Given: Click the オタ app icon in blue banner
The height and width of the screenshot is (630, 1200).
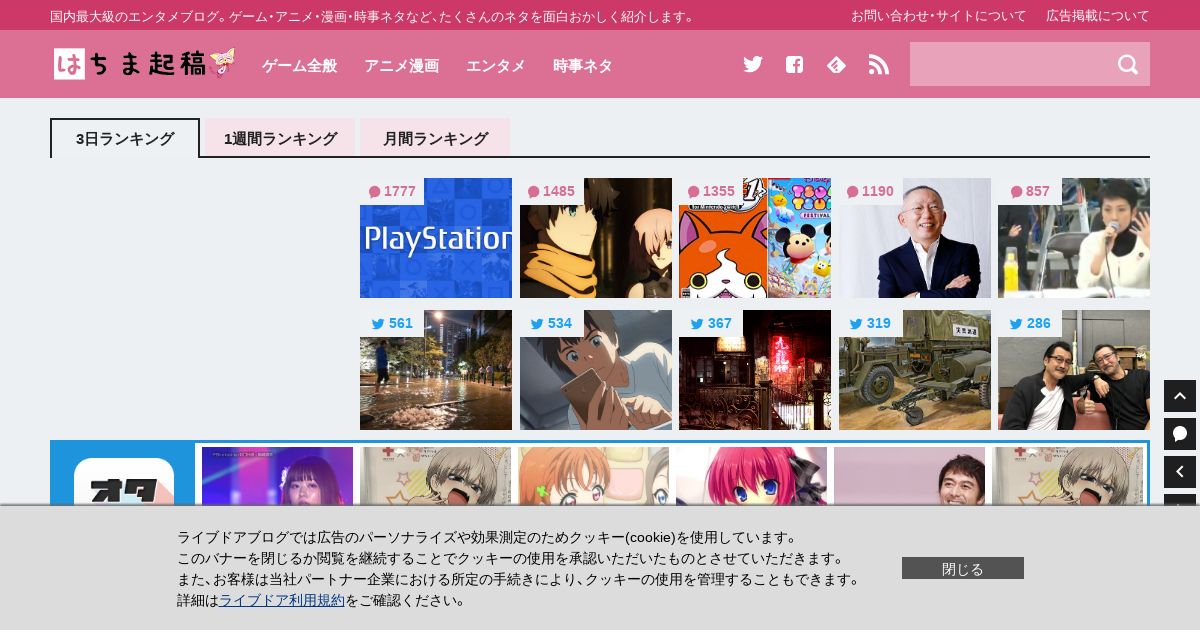Looking at the screenshot, I should 124,482.
